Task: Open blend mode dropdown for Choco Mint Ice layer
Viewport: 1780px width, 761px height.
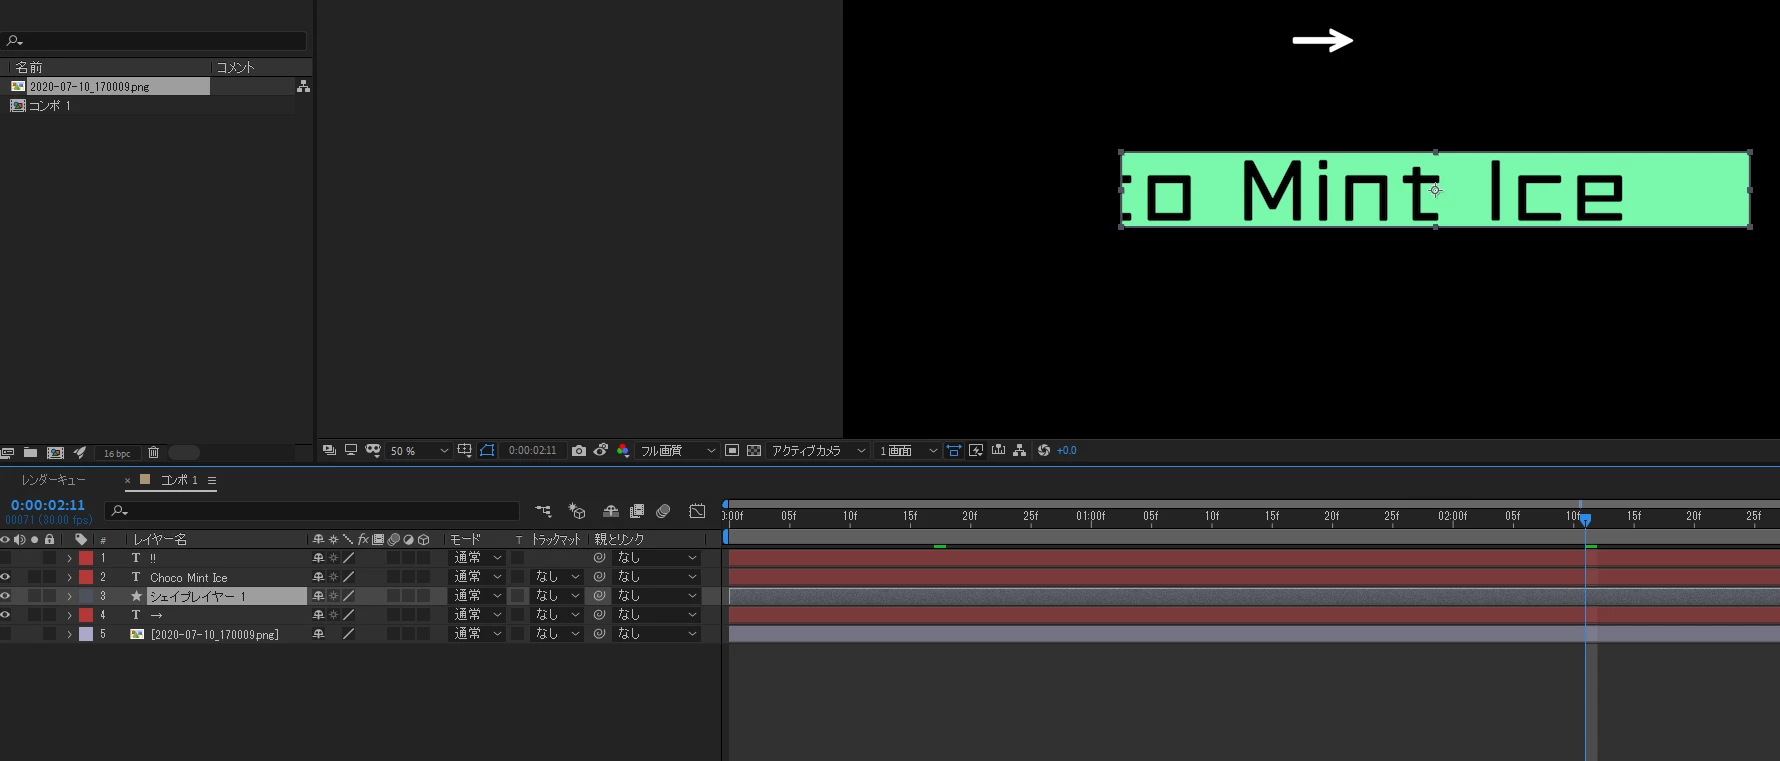Action: pyautogui.click(x=477, y=577)
